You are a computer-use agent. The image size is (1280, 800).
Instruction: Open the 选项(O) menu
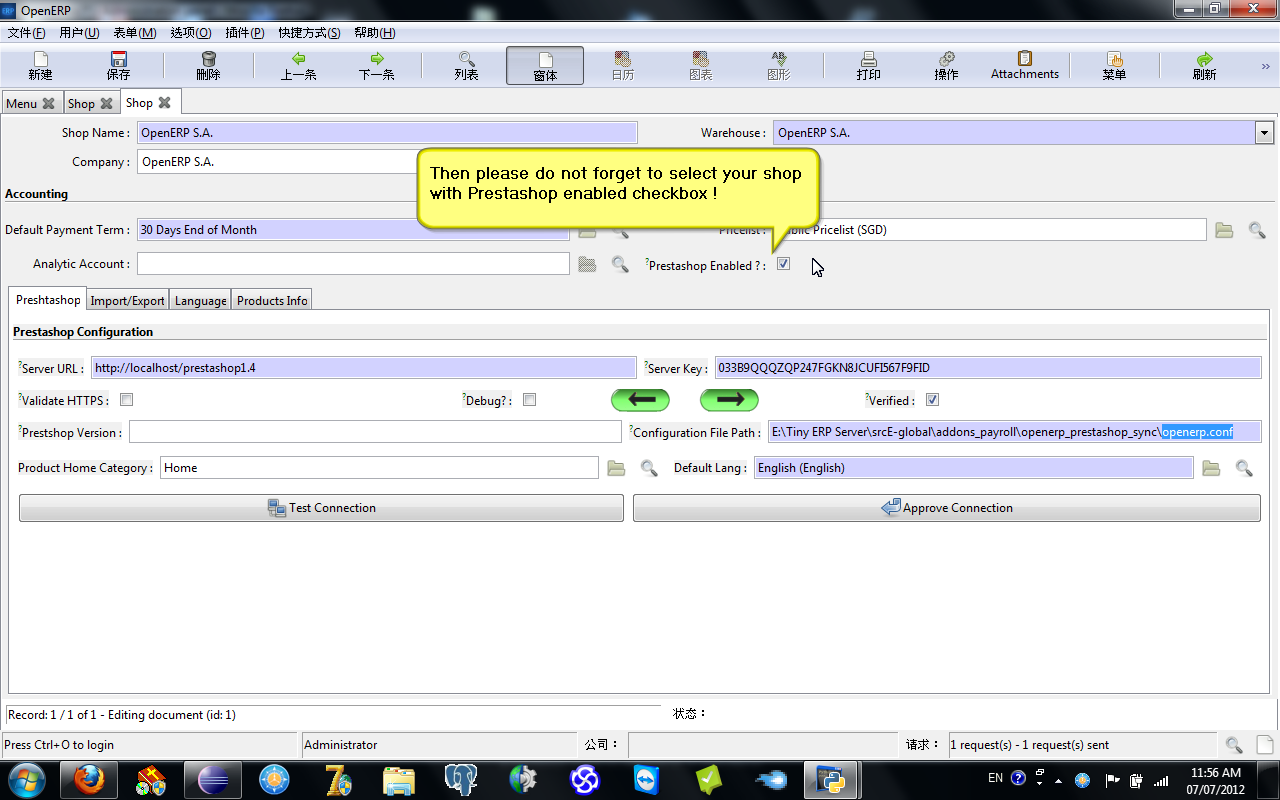(190, 33)
